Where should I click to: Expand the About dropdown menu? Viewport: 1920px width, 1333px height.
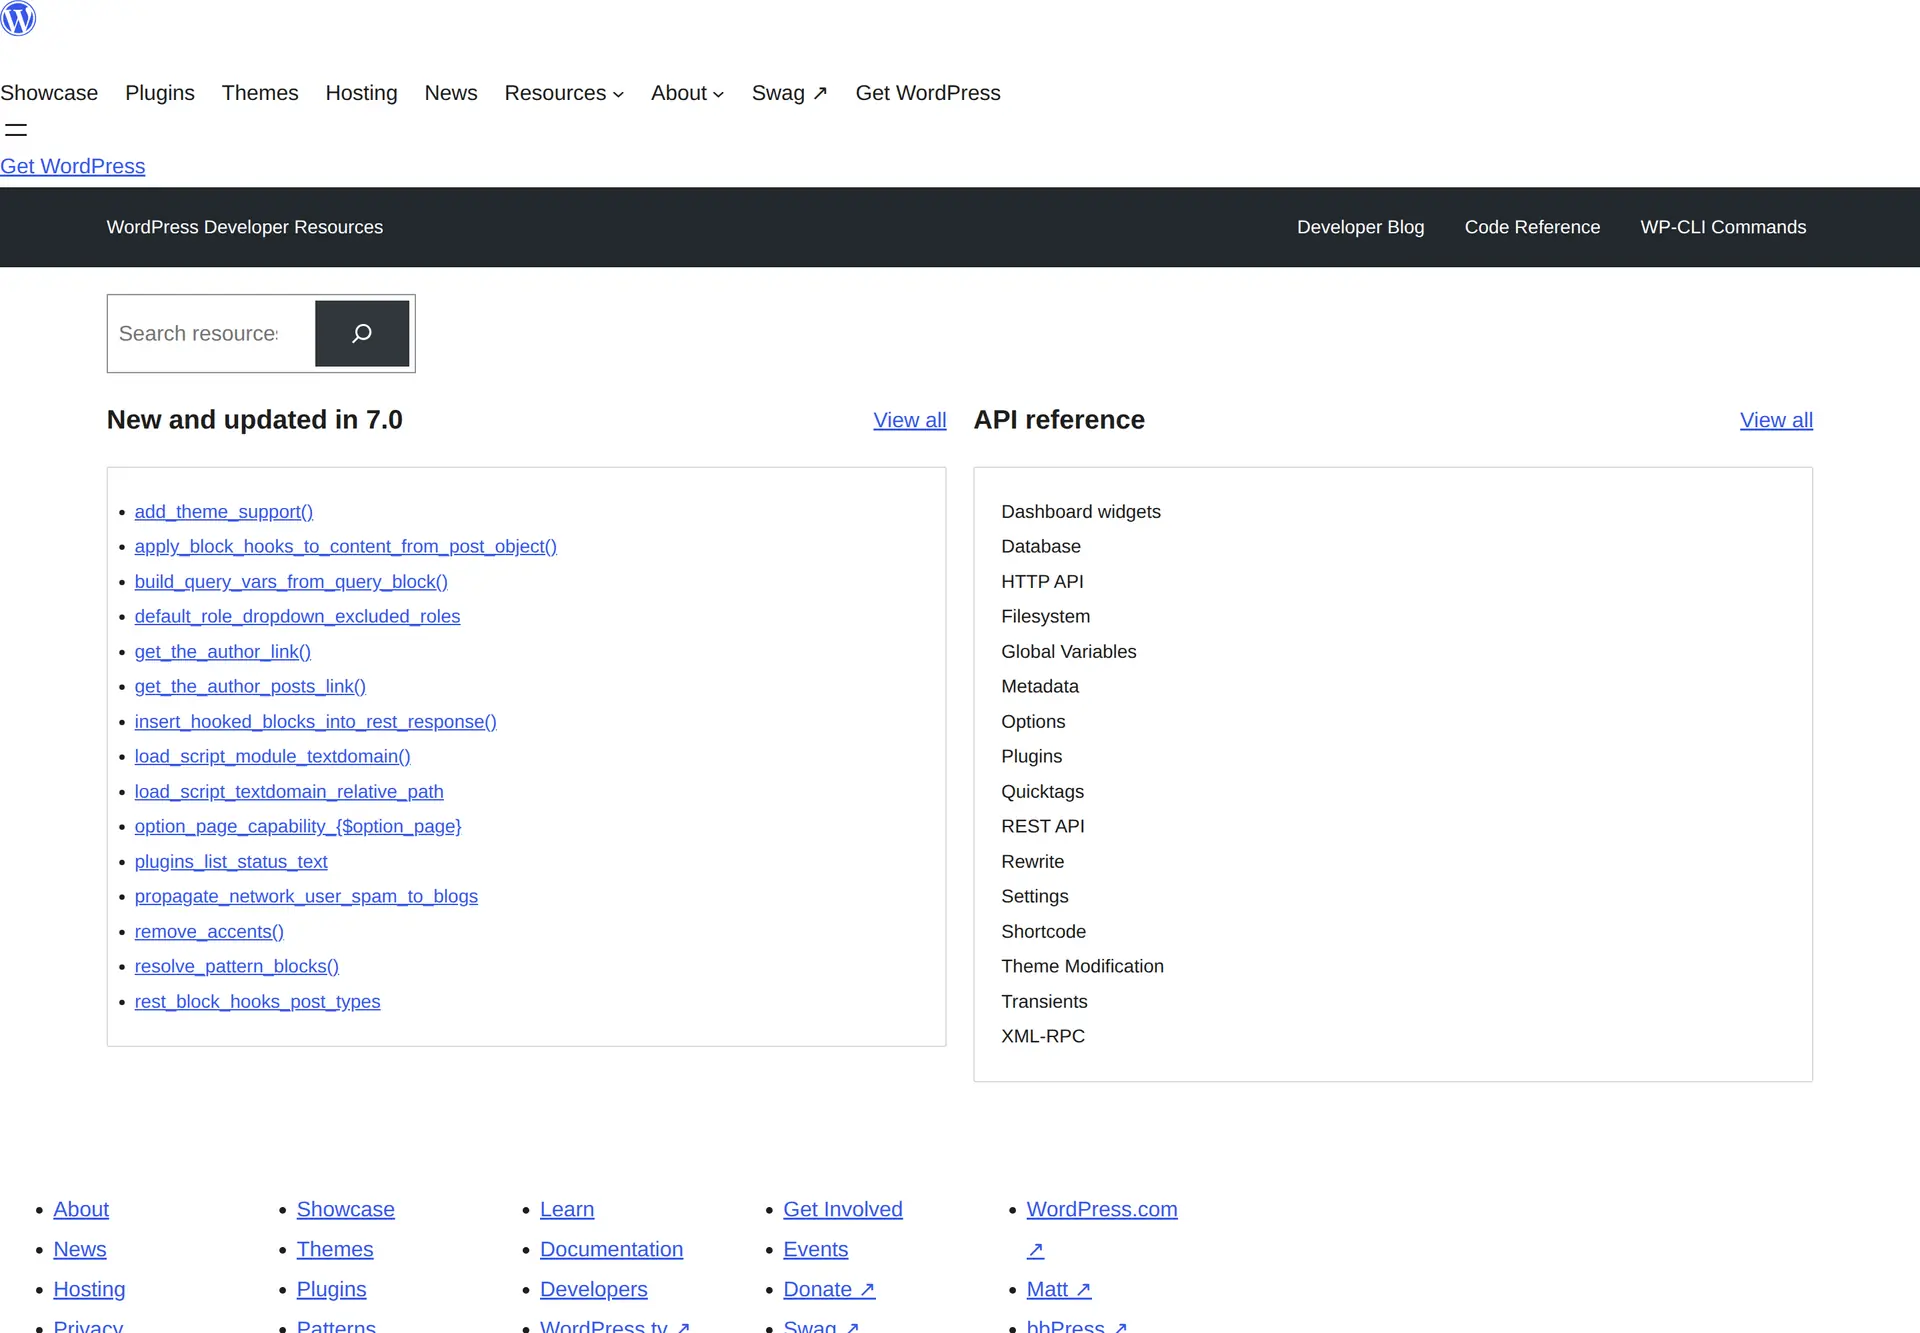click(687, 93)
